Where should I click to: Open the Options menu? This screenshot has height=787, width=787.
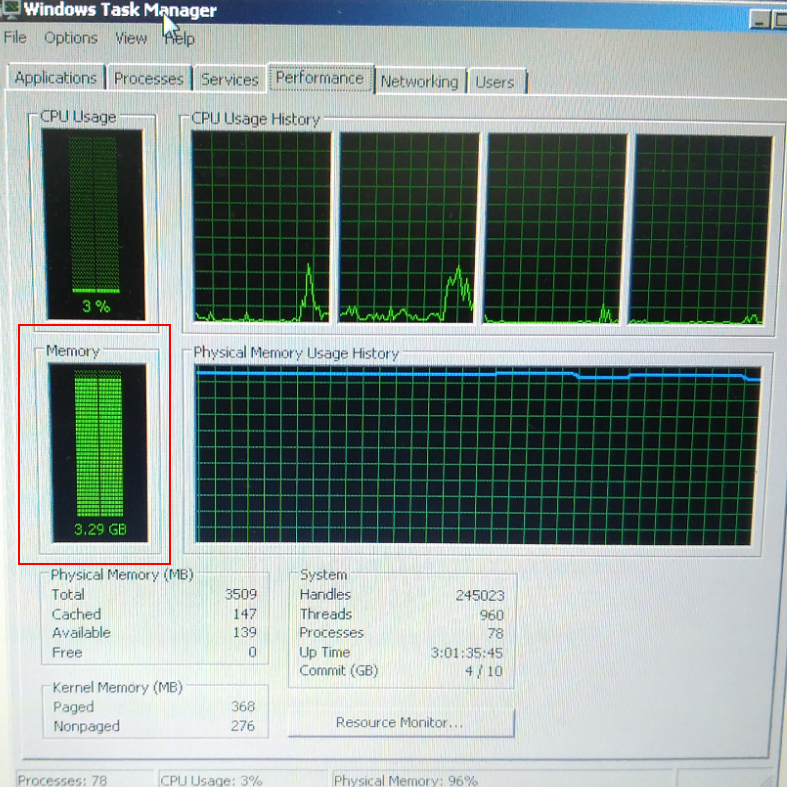71,38
